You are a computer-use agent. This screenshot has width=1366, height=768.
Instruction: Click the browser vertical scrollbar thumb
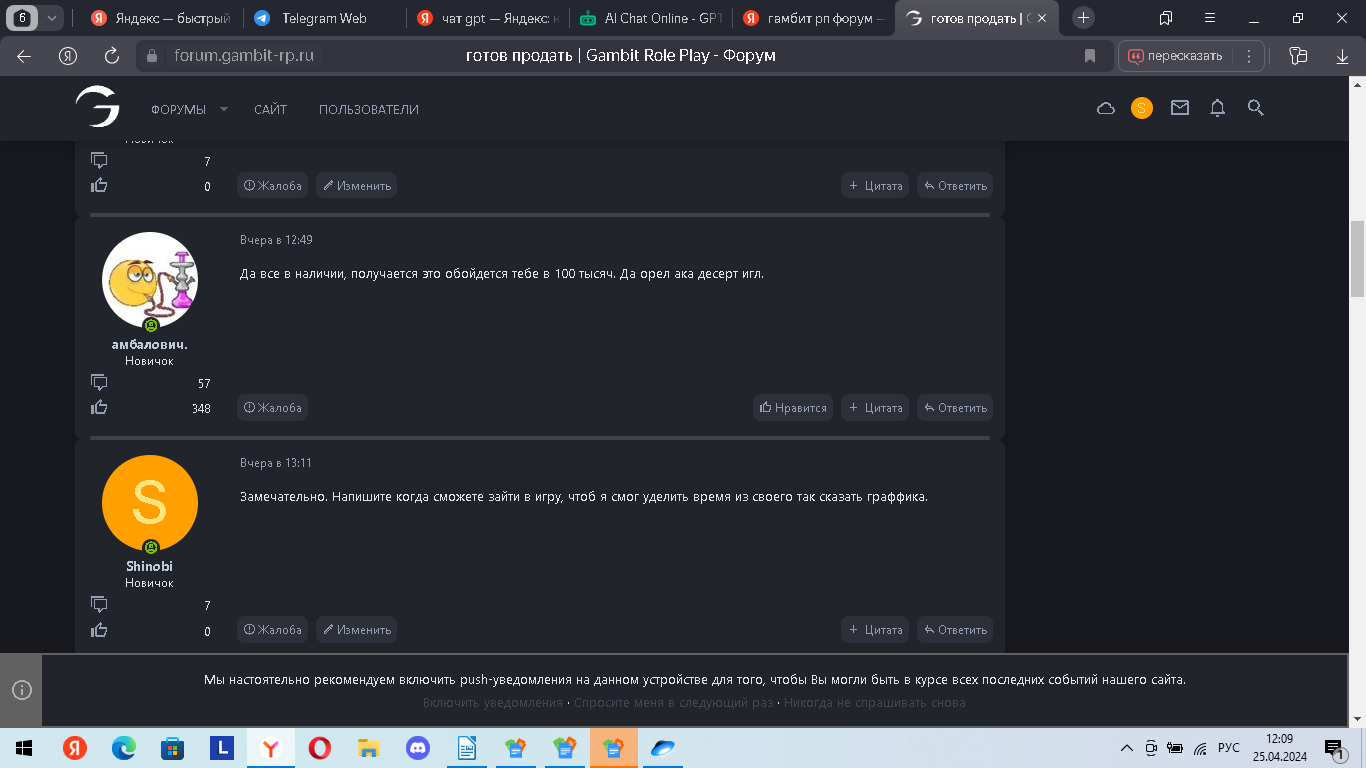[x=1357, y=258]
